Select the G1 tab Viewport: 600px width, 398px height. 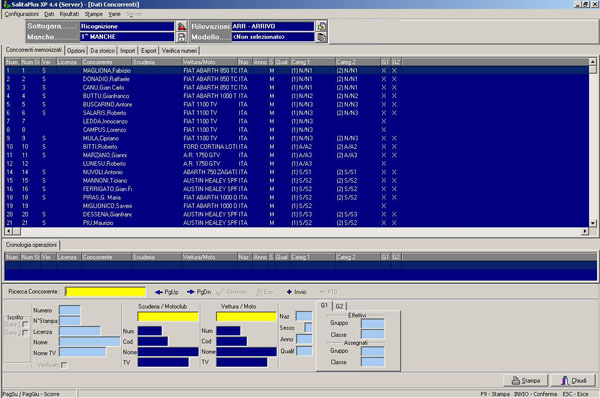click(324, 305)
